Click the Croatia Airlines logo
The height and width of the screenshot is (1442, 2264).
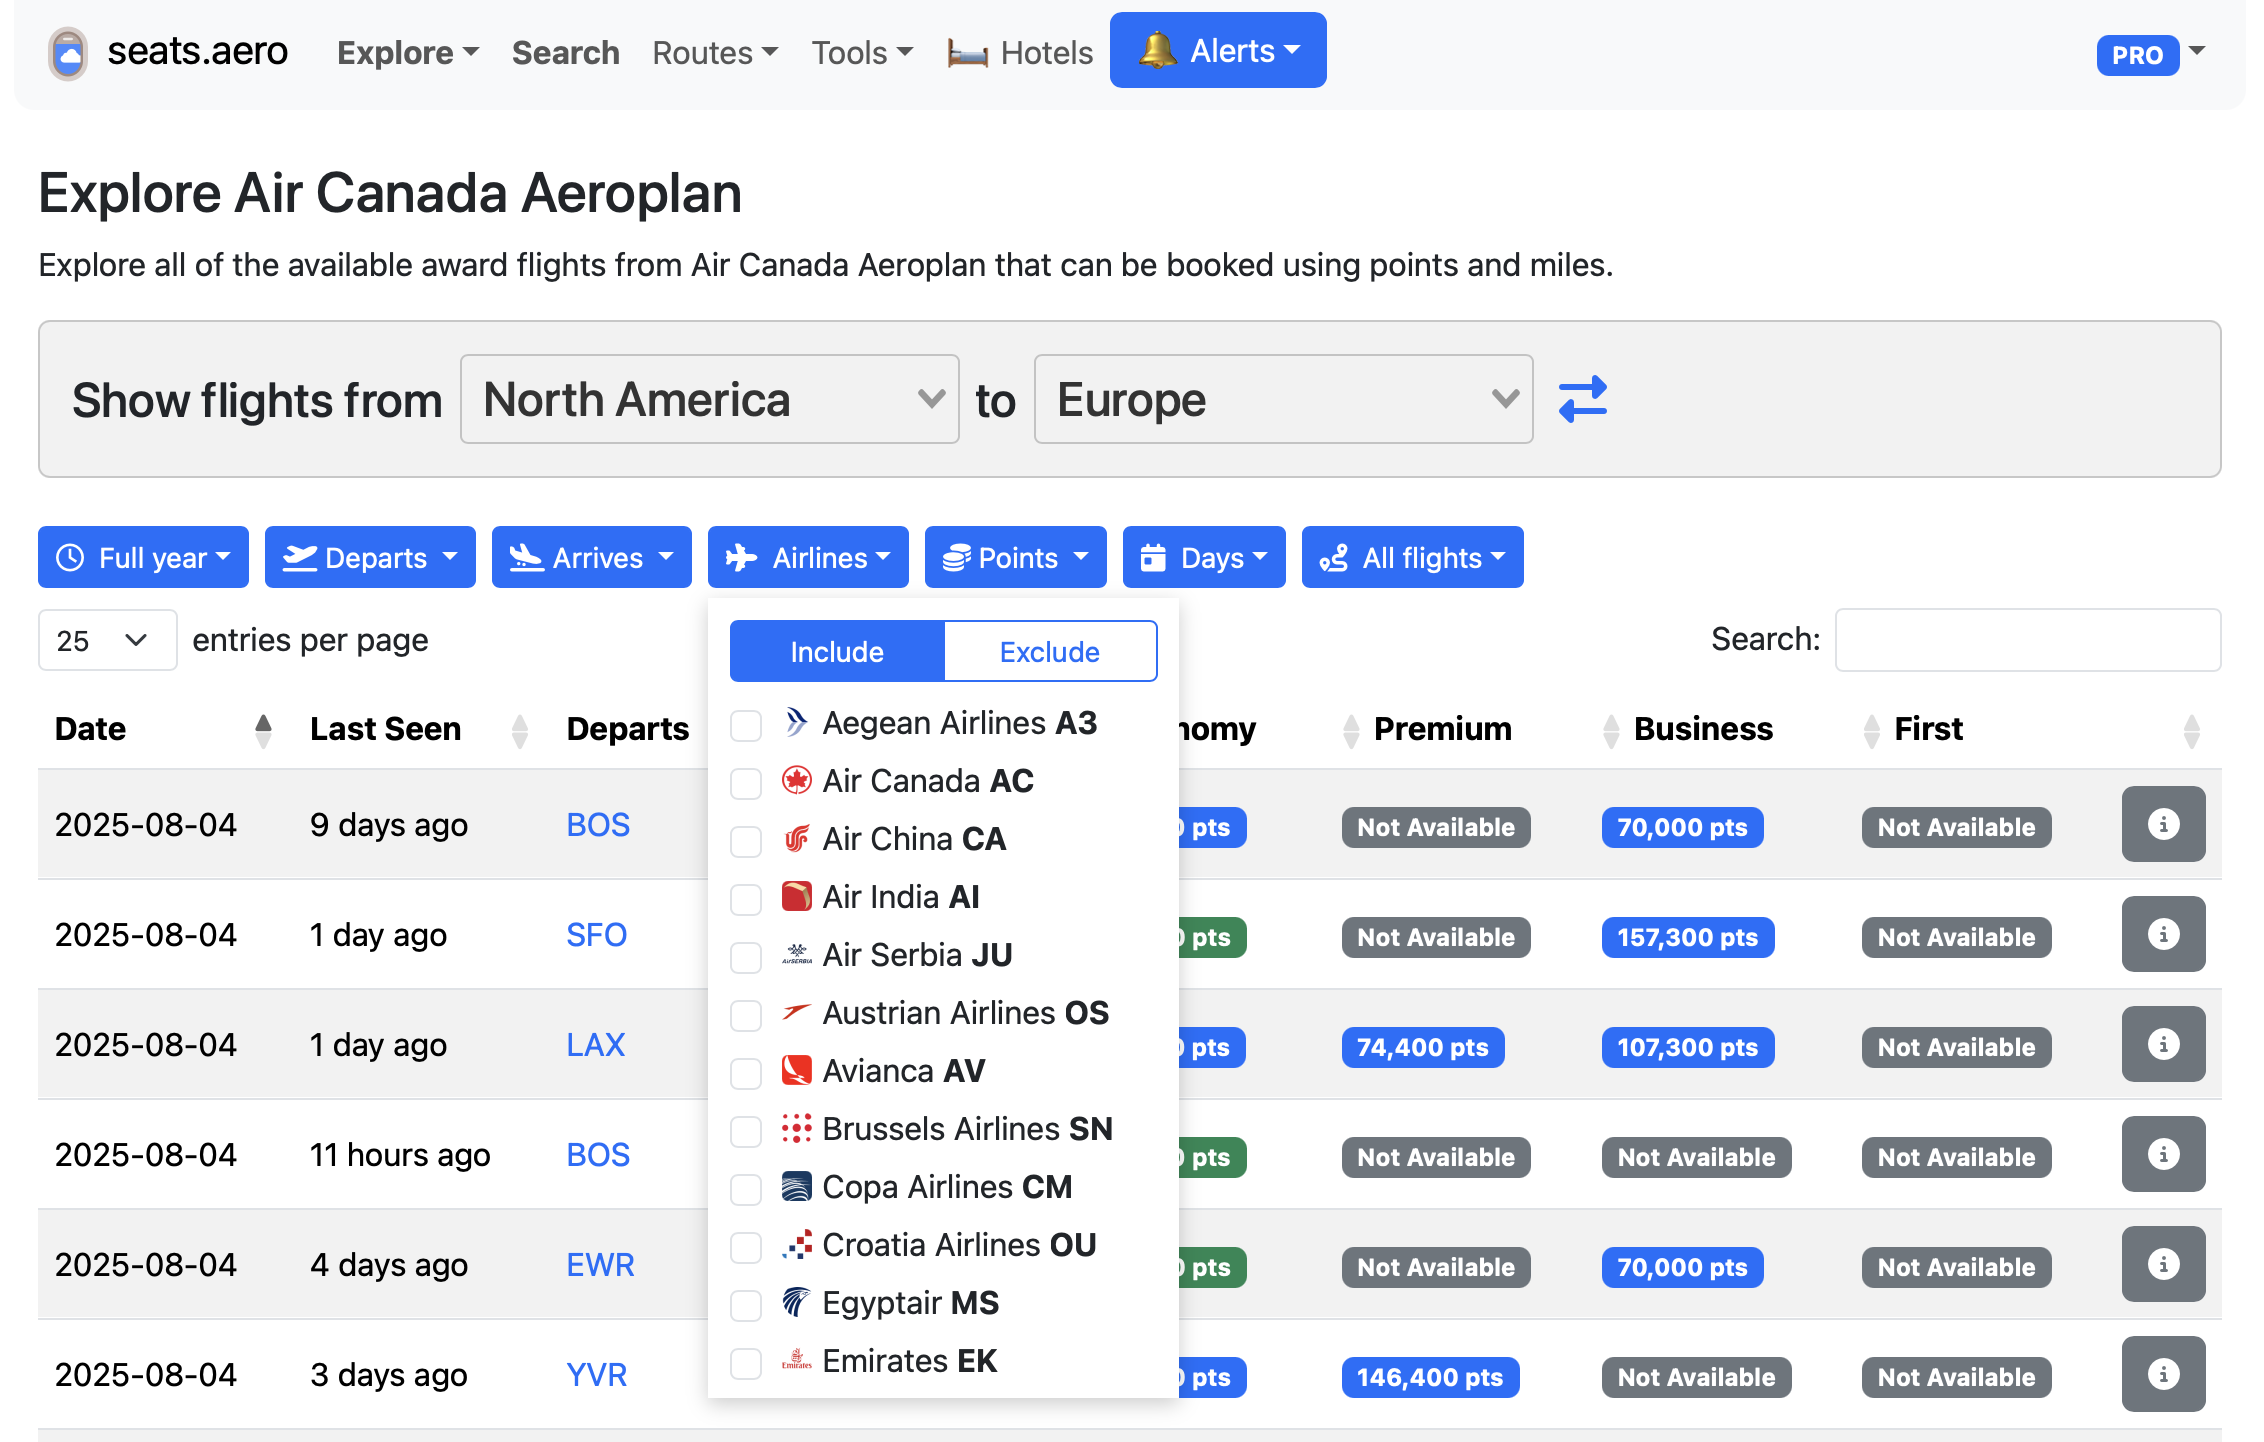click(796, 1244)
